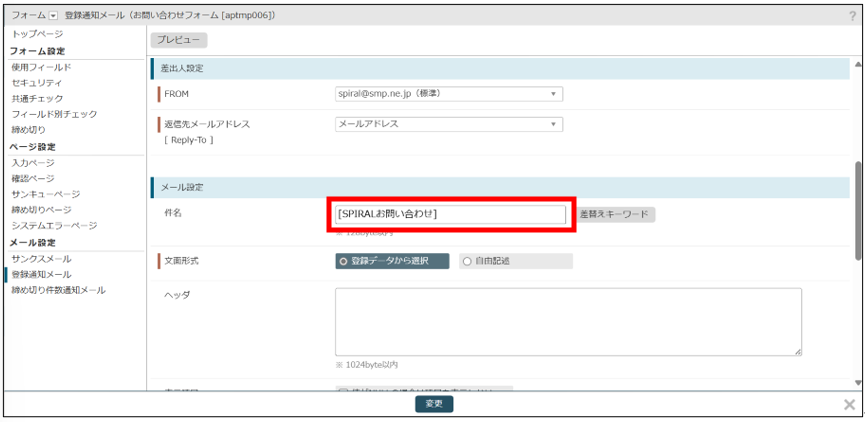Click the ヘッダ textarea resize grip
Image resolution: width=865 pixels, height=422 pixels.
[798, 352]
